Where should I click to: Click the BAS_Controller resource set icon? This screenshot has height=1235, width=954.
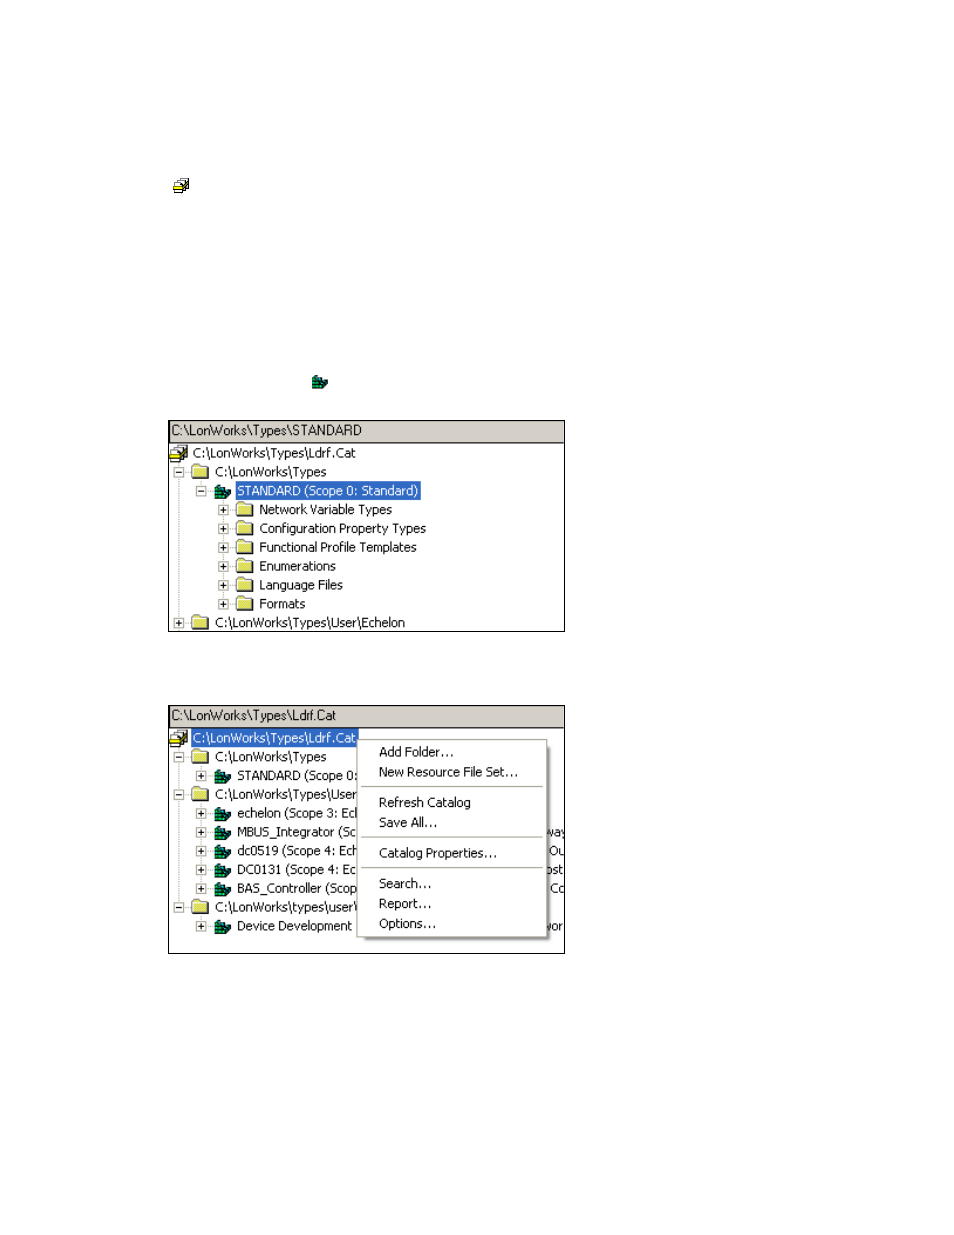point(222,889)
